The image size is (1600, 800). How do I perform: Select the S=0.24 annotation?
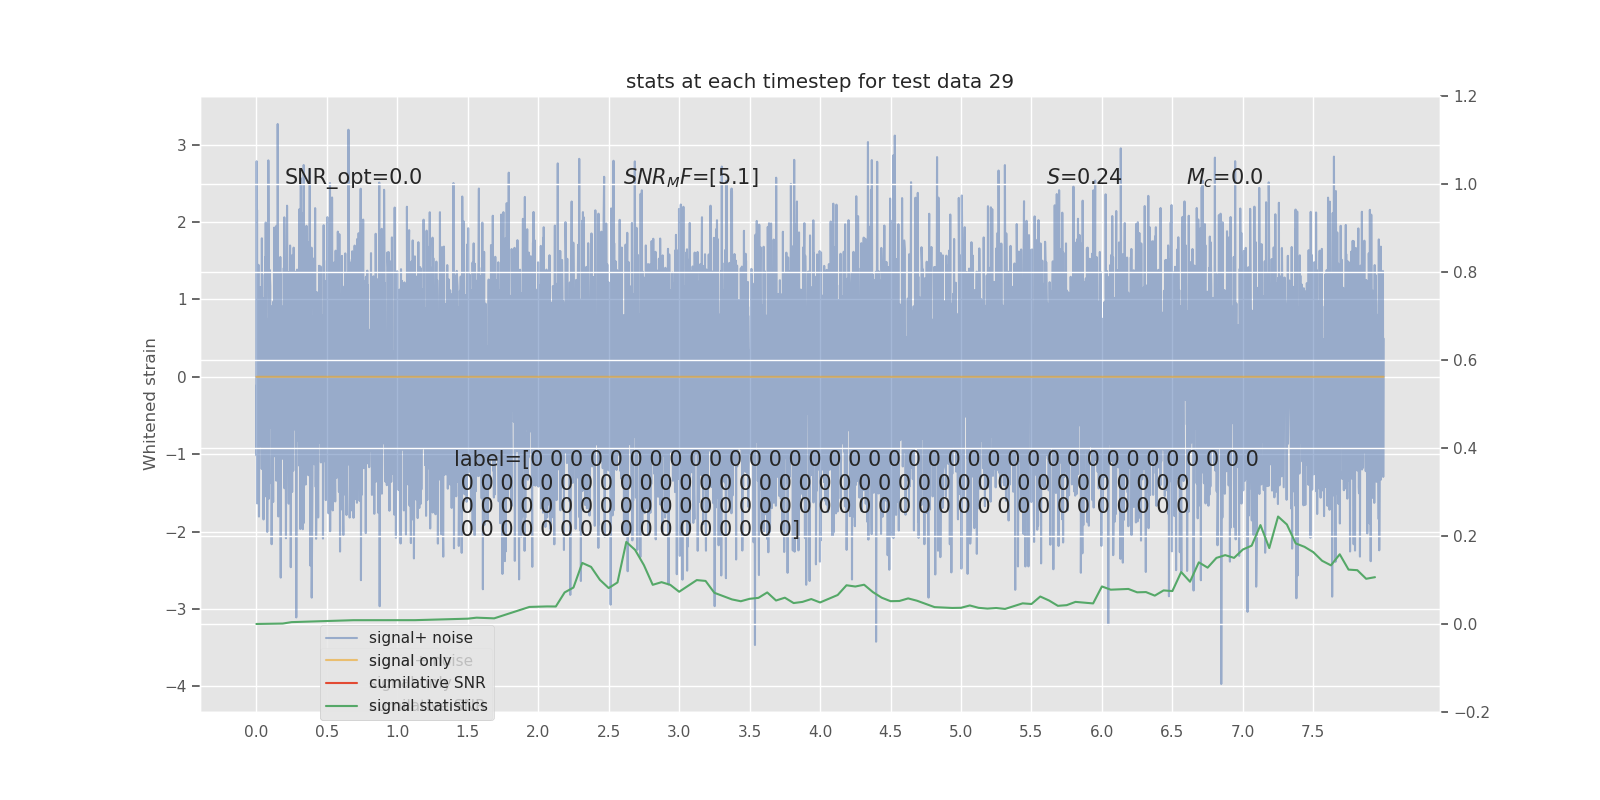[1084, 177]
